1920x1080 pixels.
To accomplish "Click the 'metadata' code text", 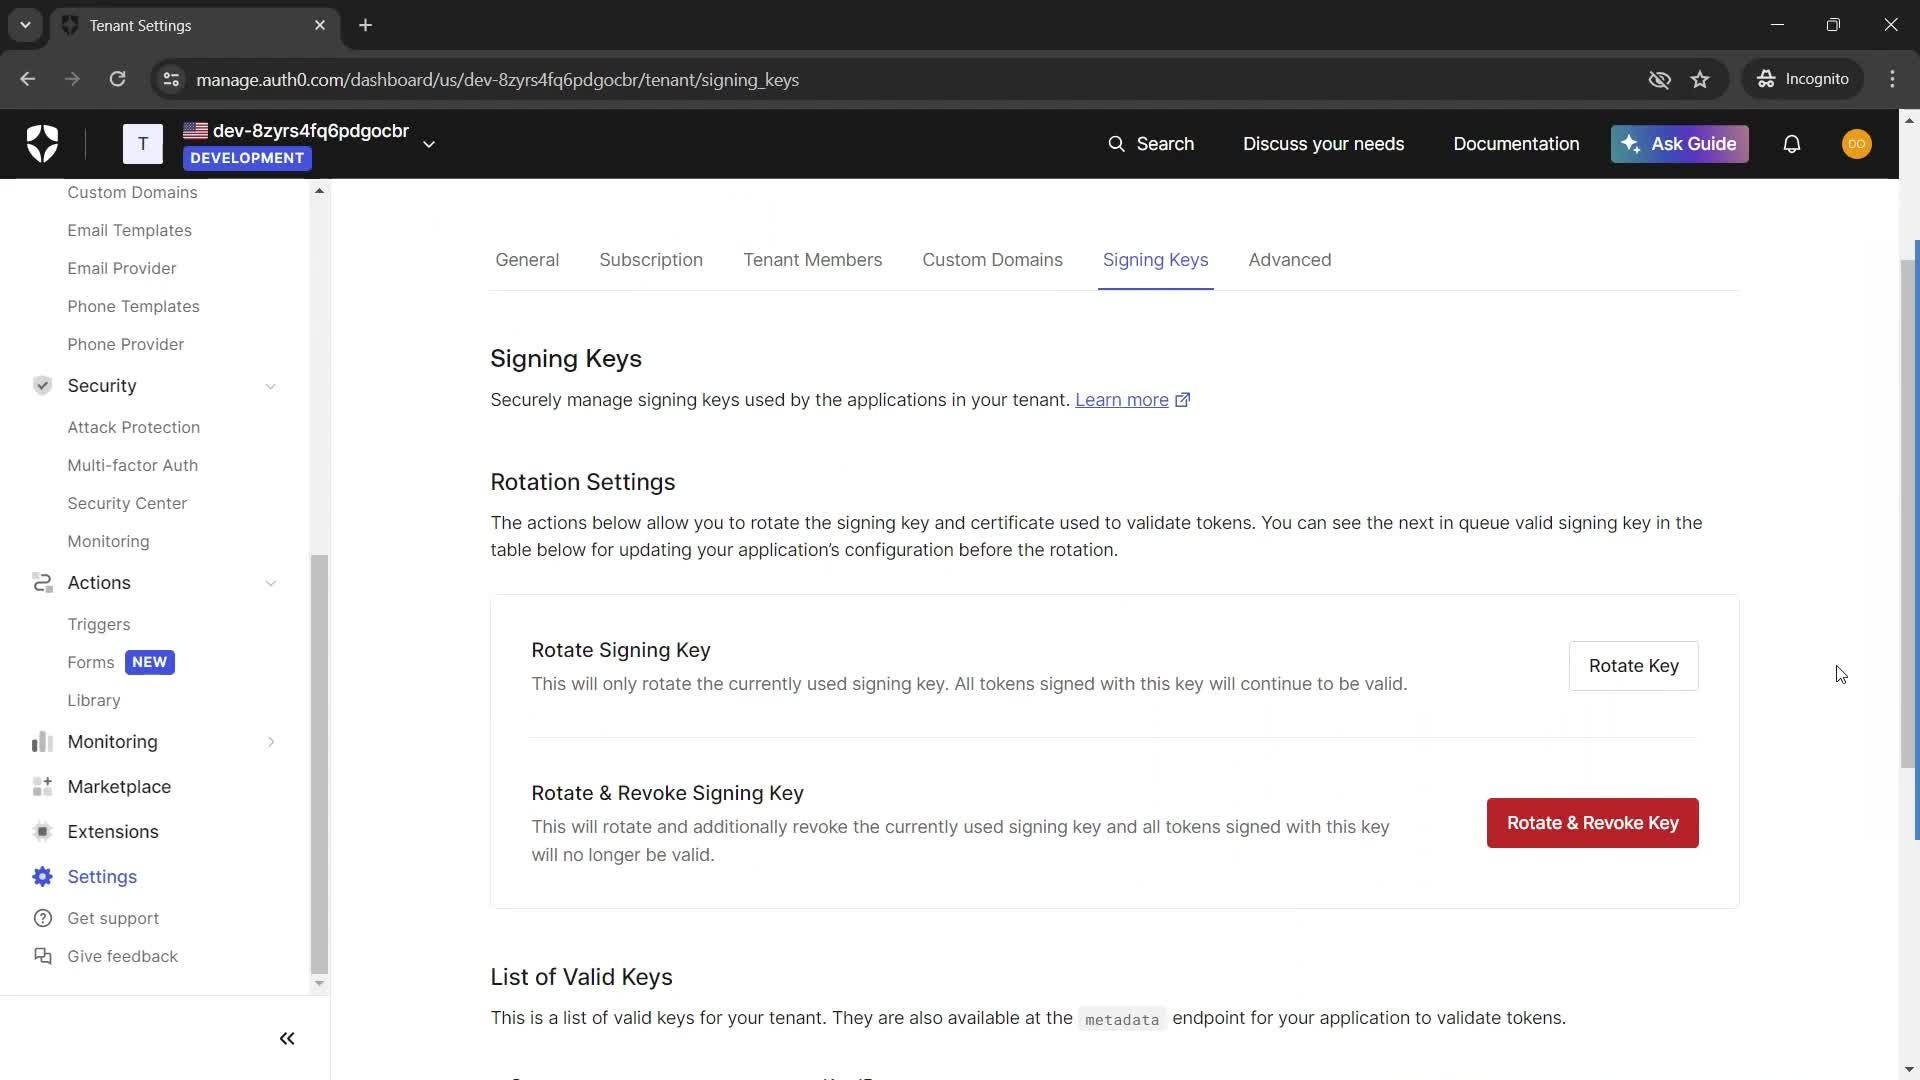I will (1122, 1019).
